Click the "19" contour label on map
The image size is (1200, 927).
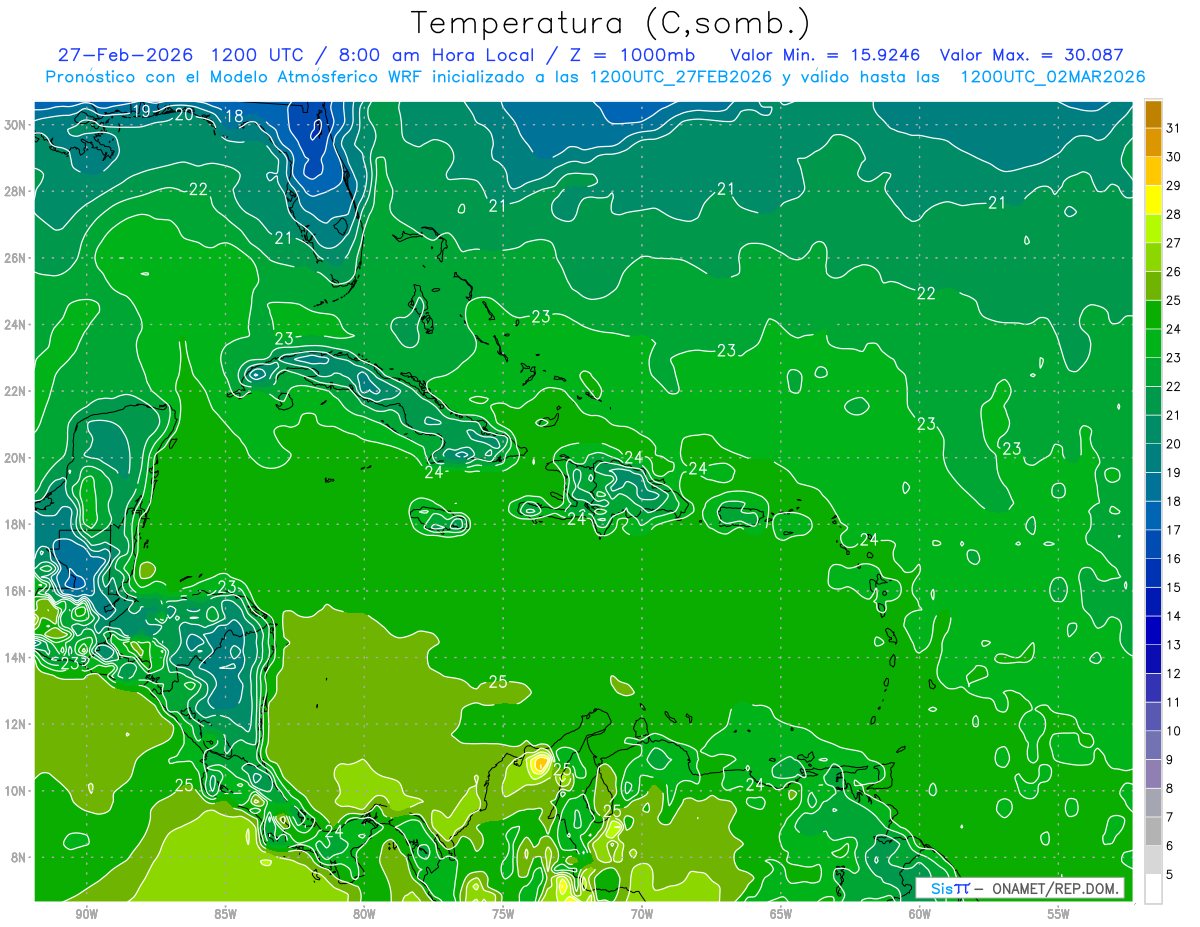tap(141, 111)
